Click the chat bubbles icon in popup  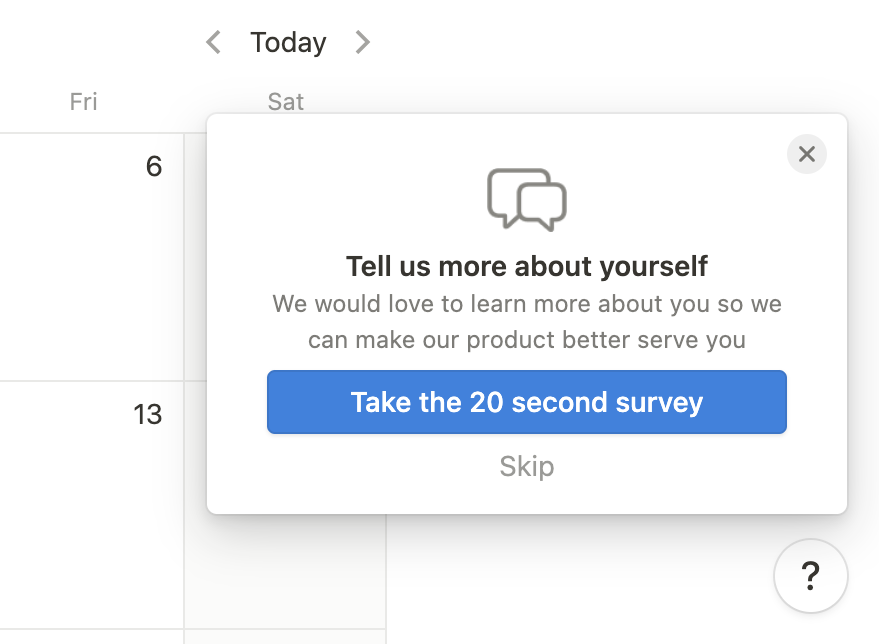(x=527, y=198)
